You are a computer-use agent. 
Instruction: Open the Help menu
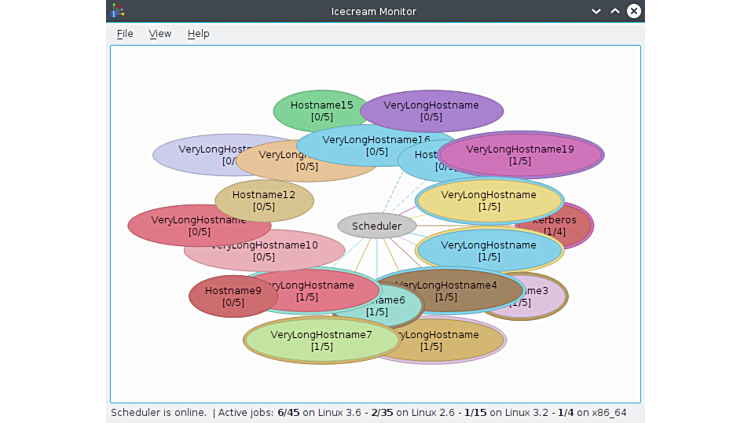click(x=198, y=34)
